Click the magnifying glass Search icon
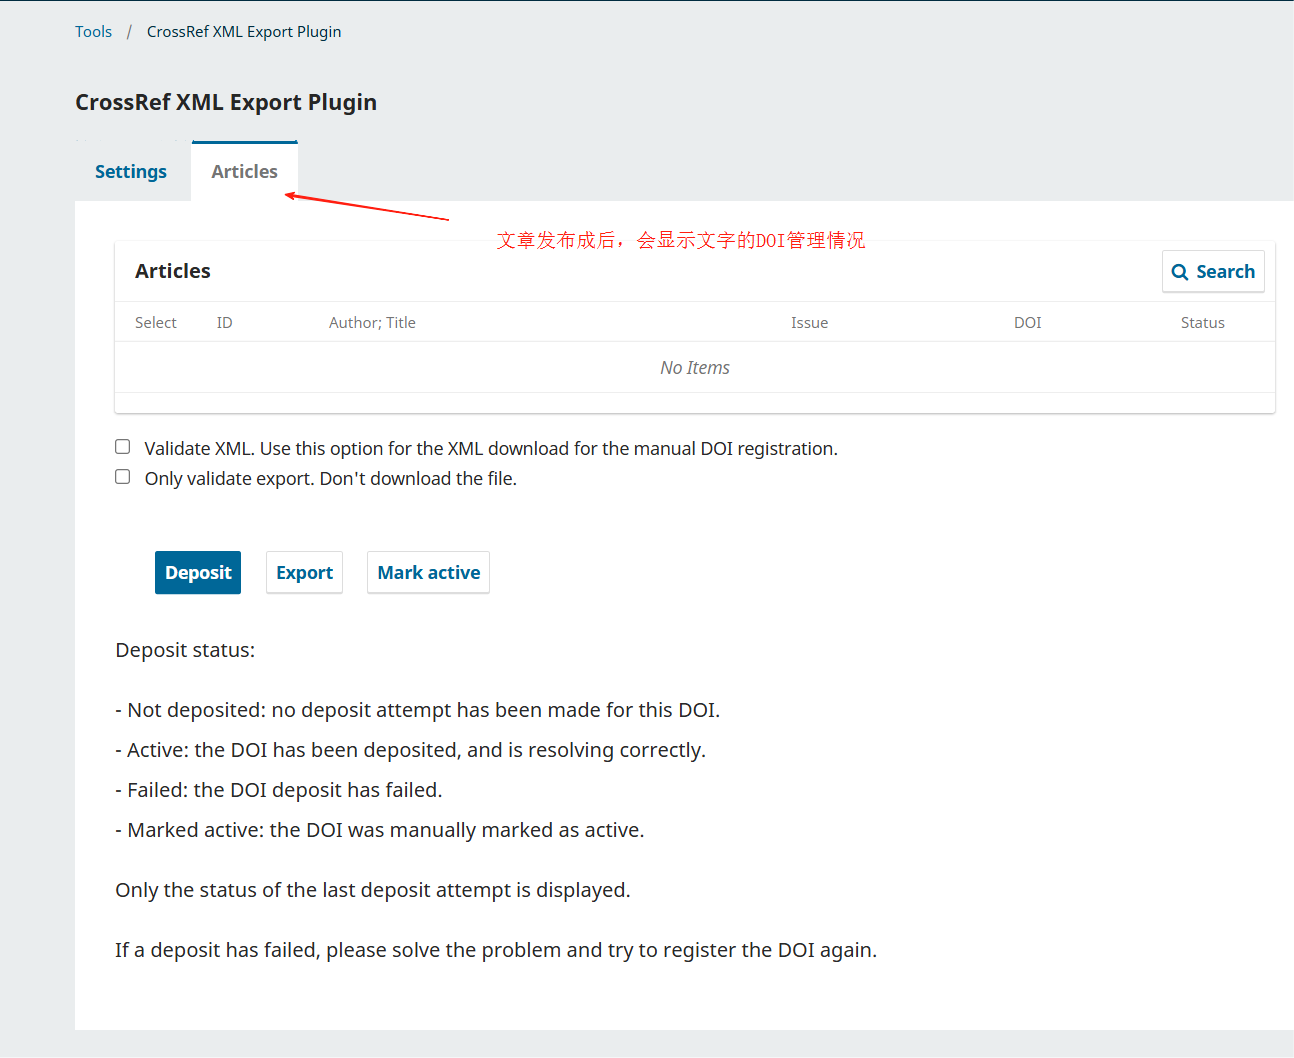The height and width of the screenshot is (1058, 1294). pos(1180,271)
